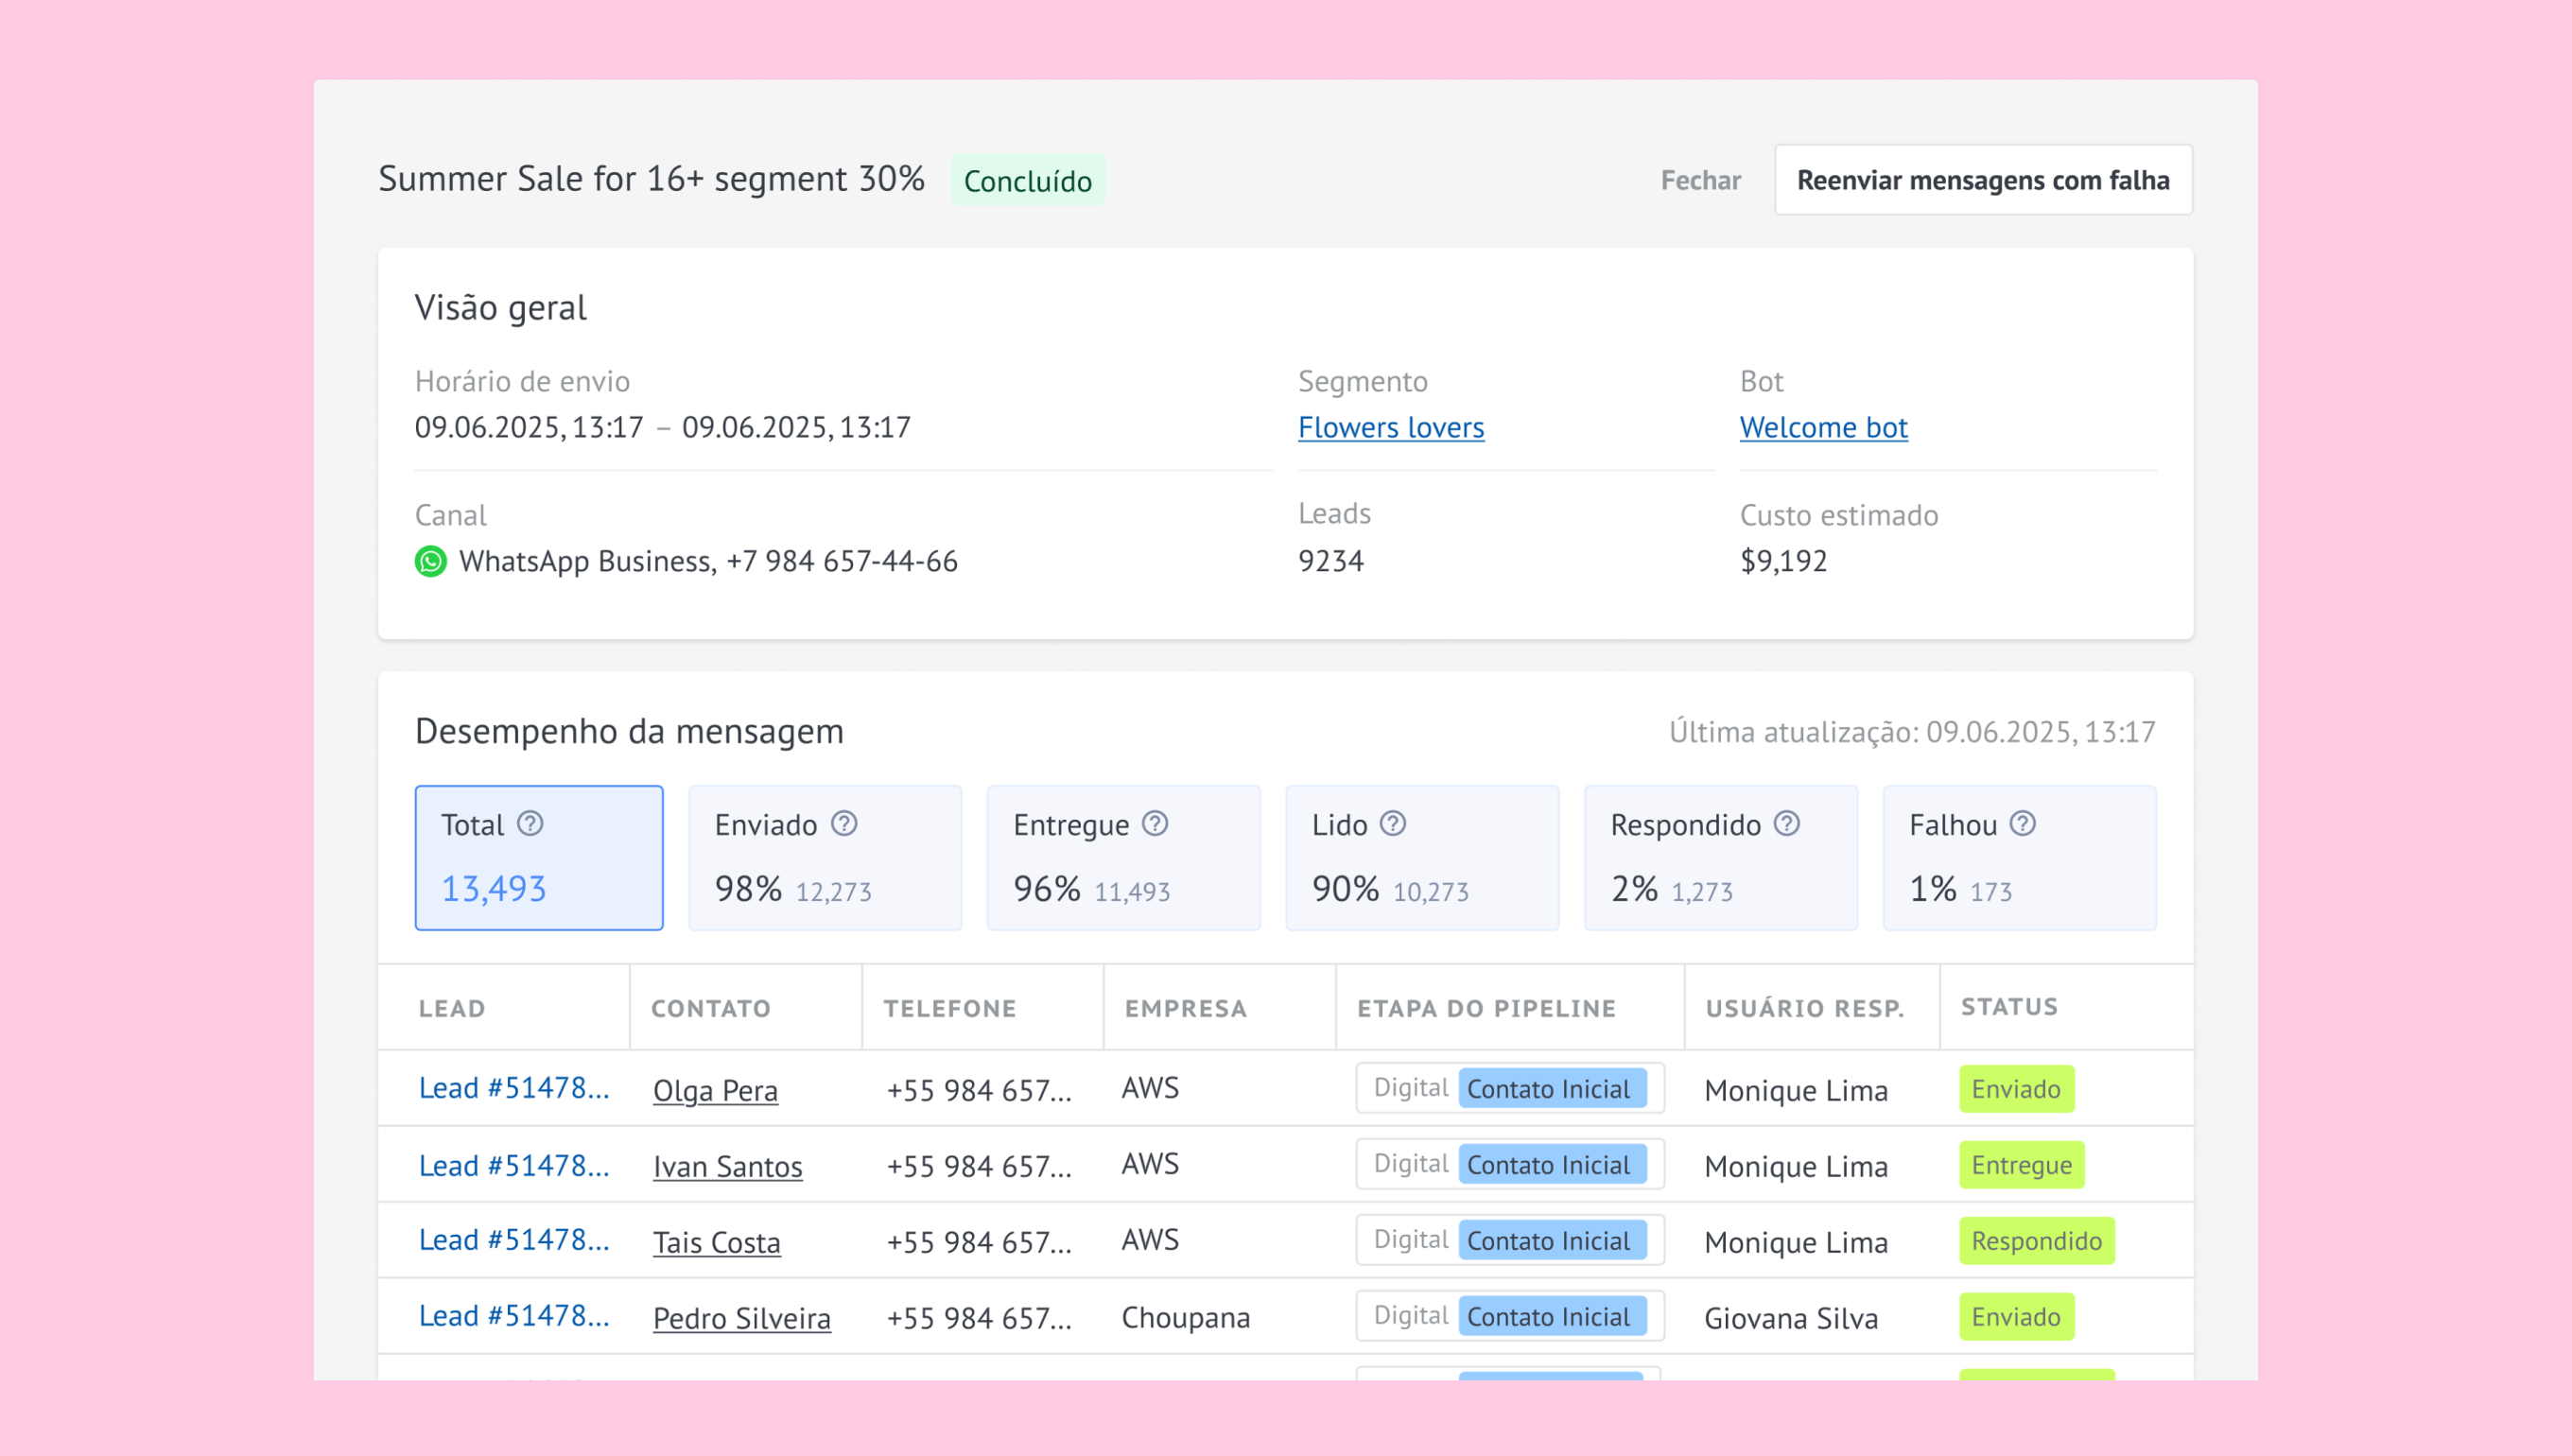Select the Respondido 2% metric card
This screenshot has width=2572, height=1456.
pos(1721,858)
